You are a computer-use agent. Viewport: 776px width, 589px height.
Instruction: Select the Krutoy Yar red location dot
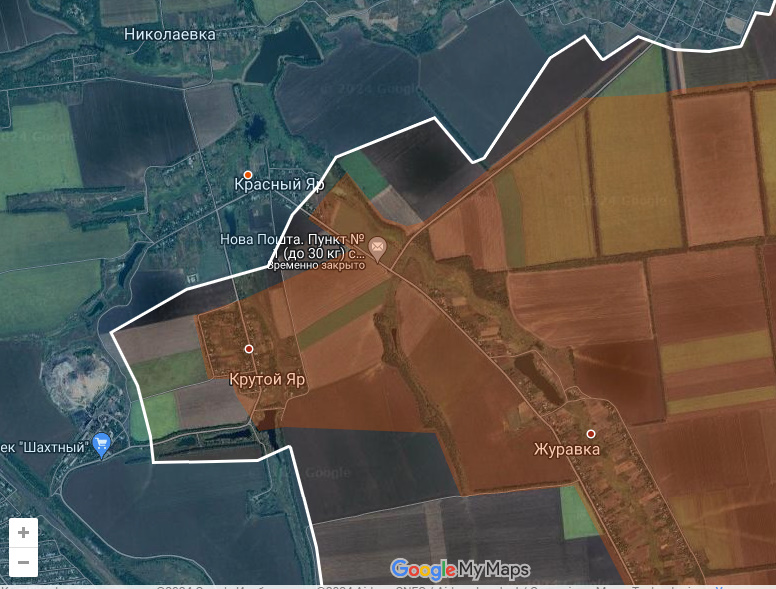(249, 349)
